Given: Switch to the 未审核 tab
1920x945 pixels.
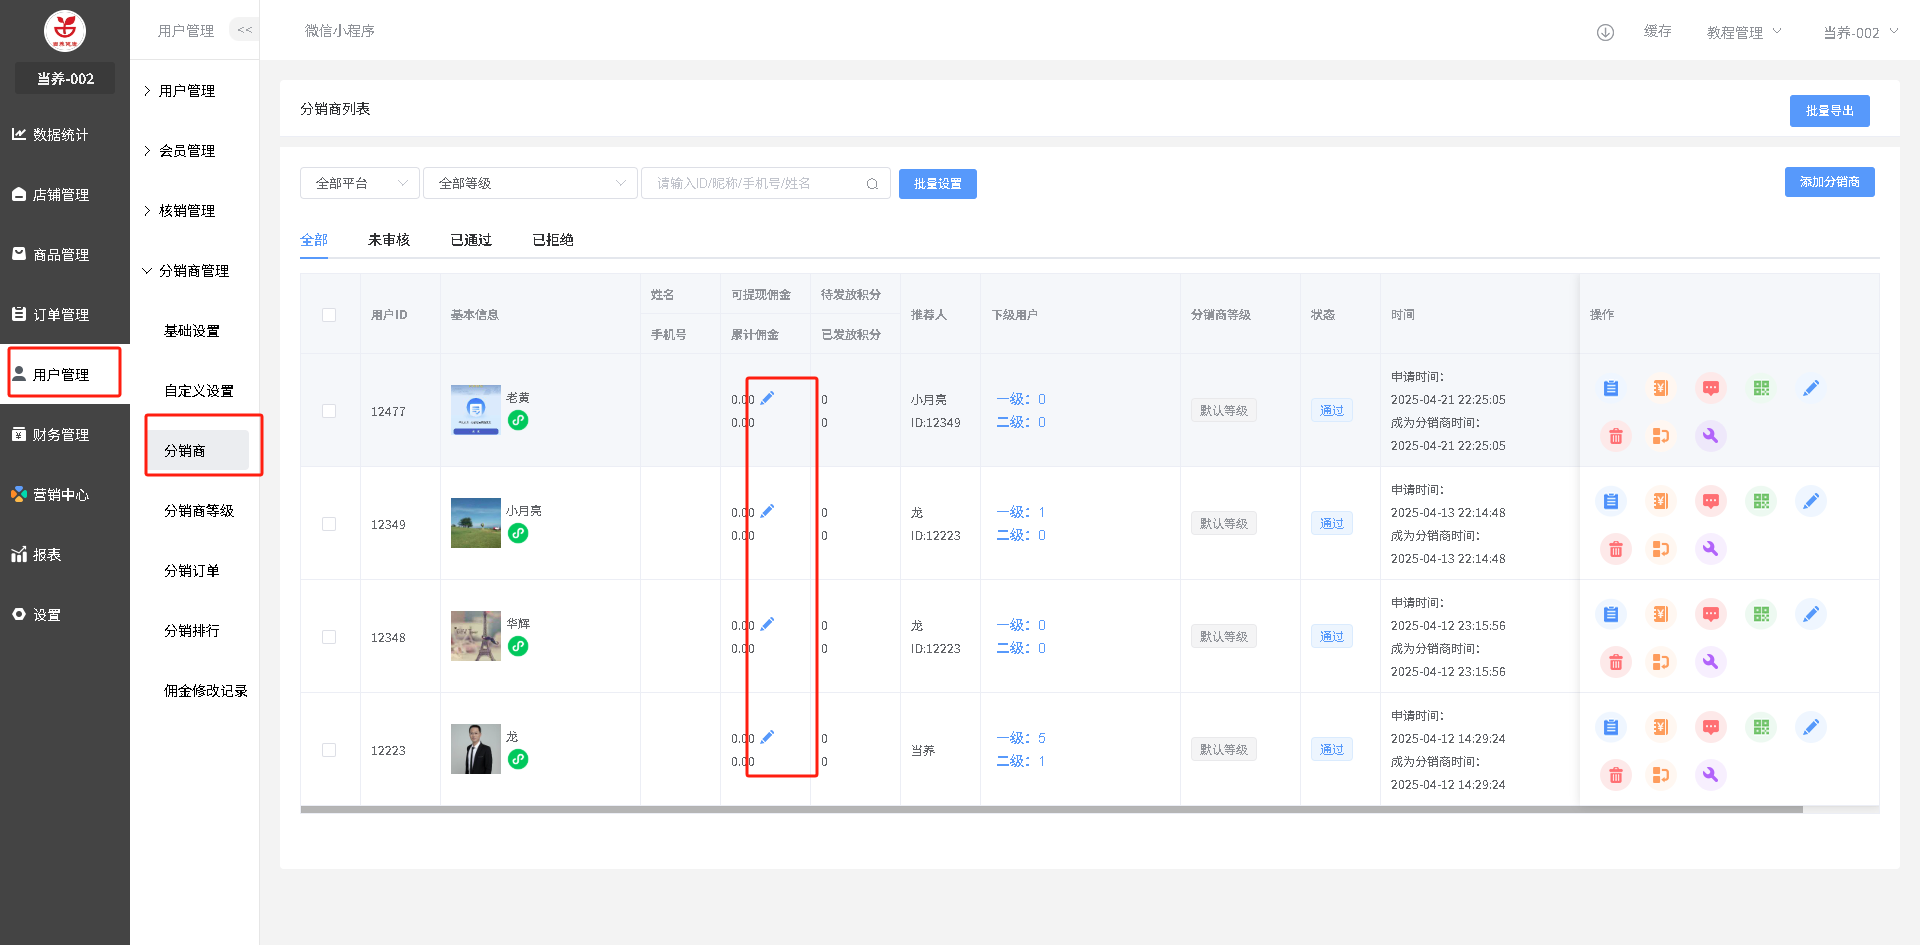Looking at the screenshot, I should pos(389,240).
